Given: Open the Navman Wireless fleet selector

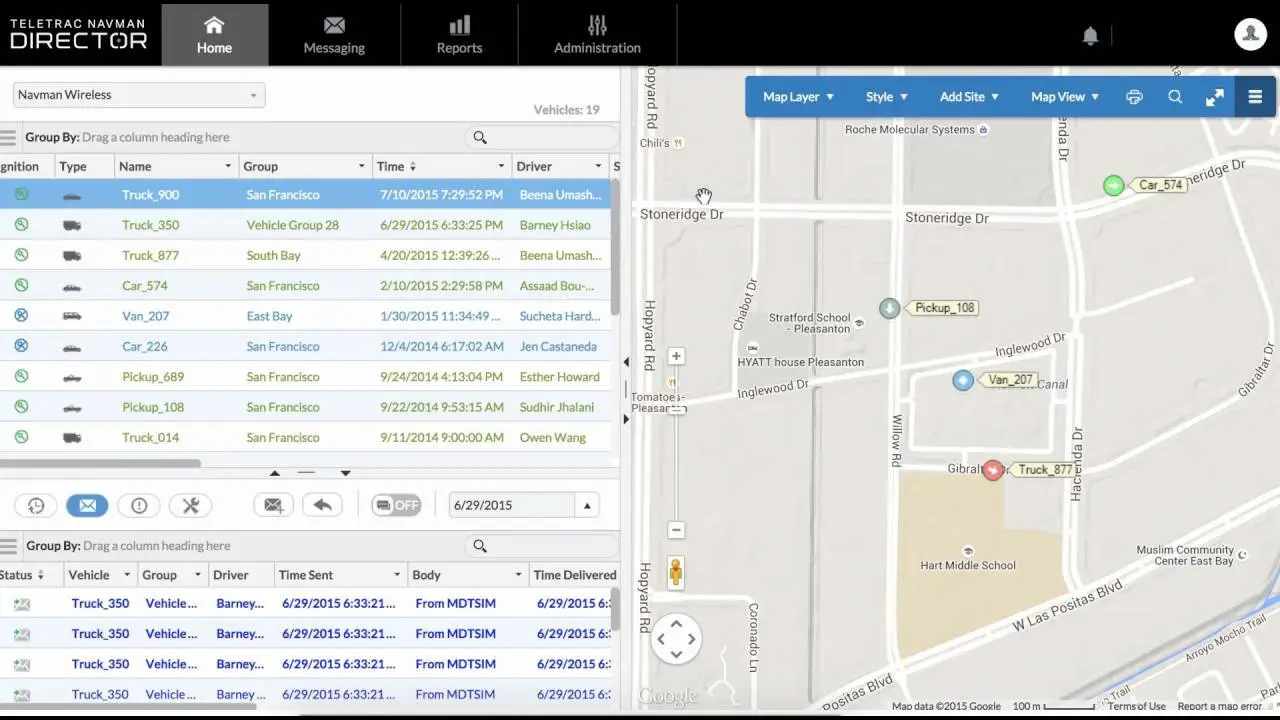Looking at the screenshot, I should [x=137, y=94].
